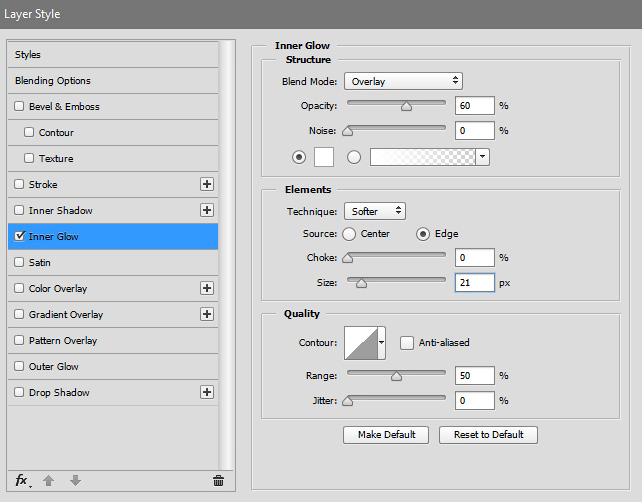The image size is (642, 502).
Task: Enable Gradient Overlay checkbox
Action: 19,314
